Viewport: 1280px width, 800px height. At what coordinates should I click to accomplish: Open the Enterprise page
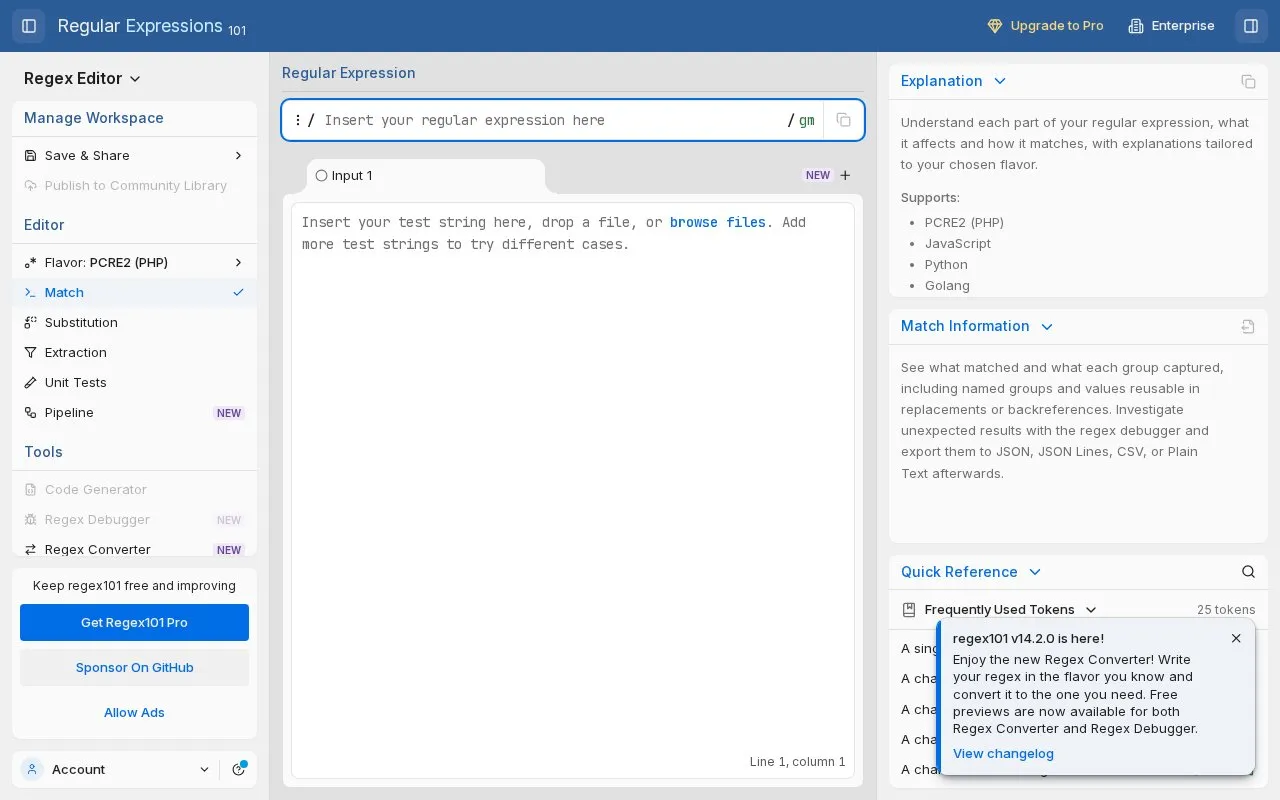coord(1171,26)
